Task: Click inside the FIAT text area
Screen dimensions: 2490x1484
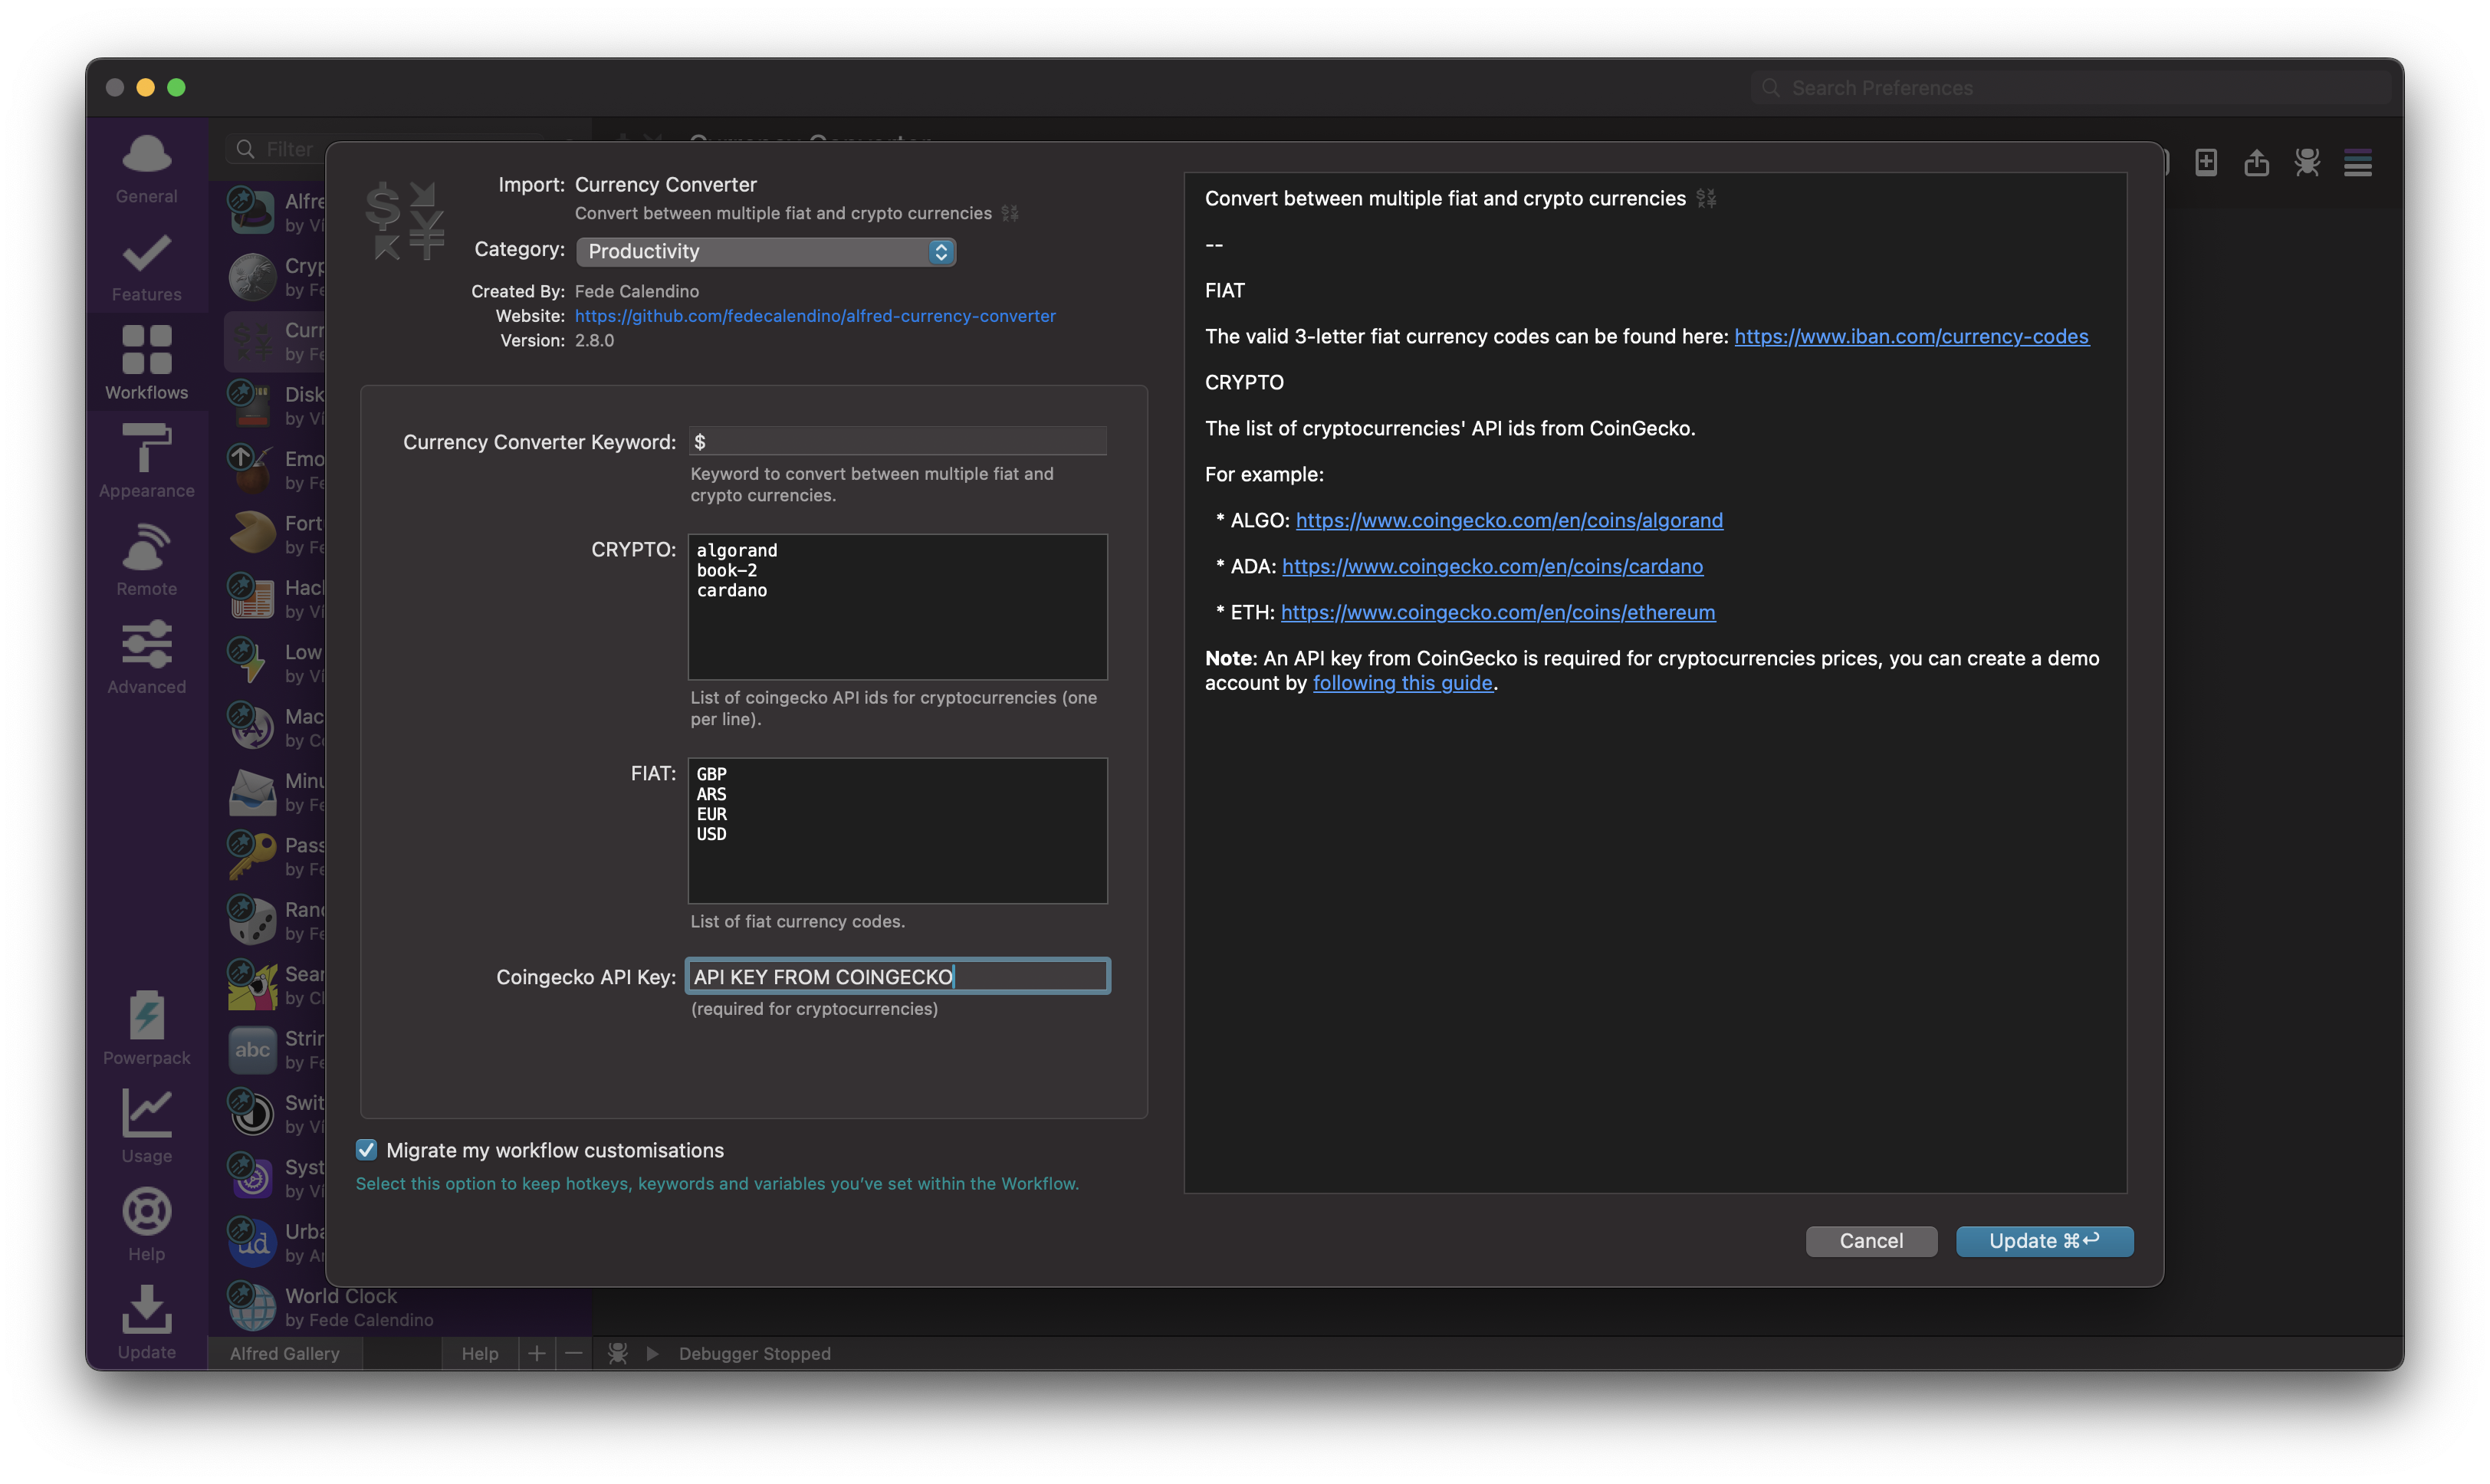Action: pos(897,830)
